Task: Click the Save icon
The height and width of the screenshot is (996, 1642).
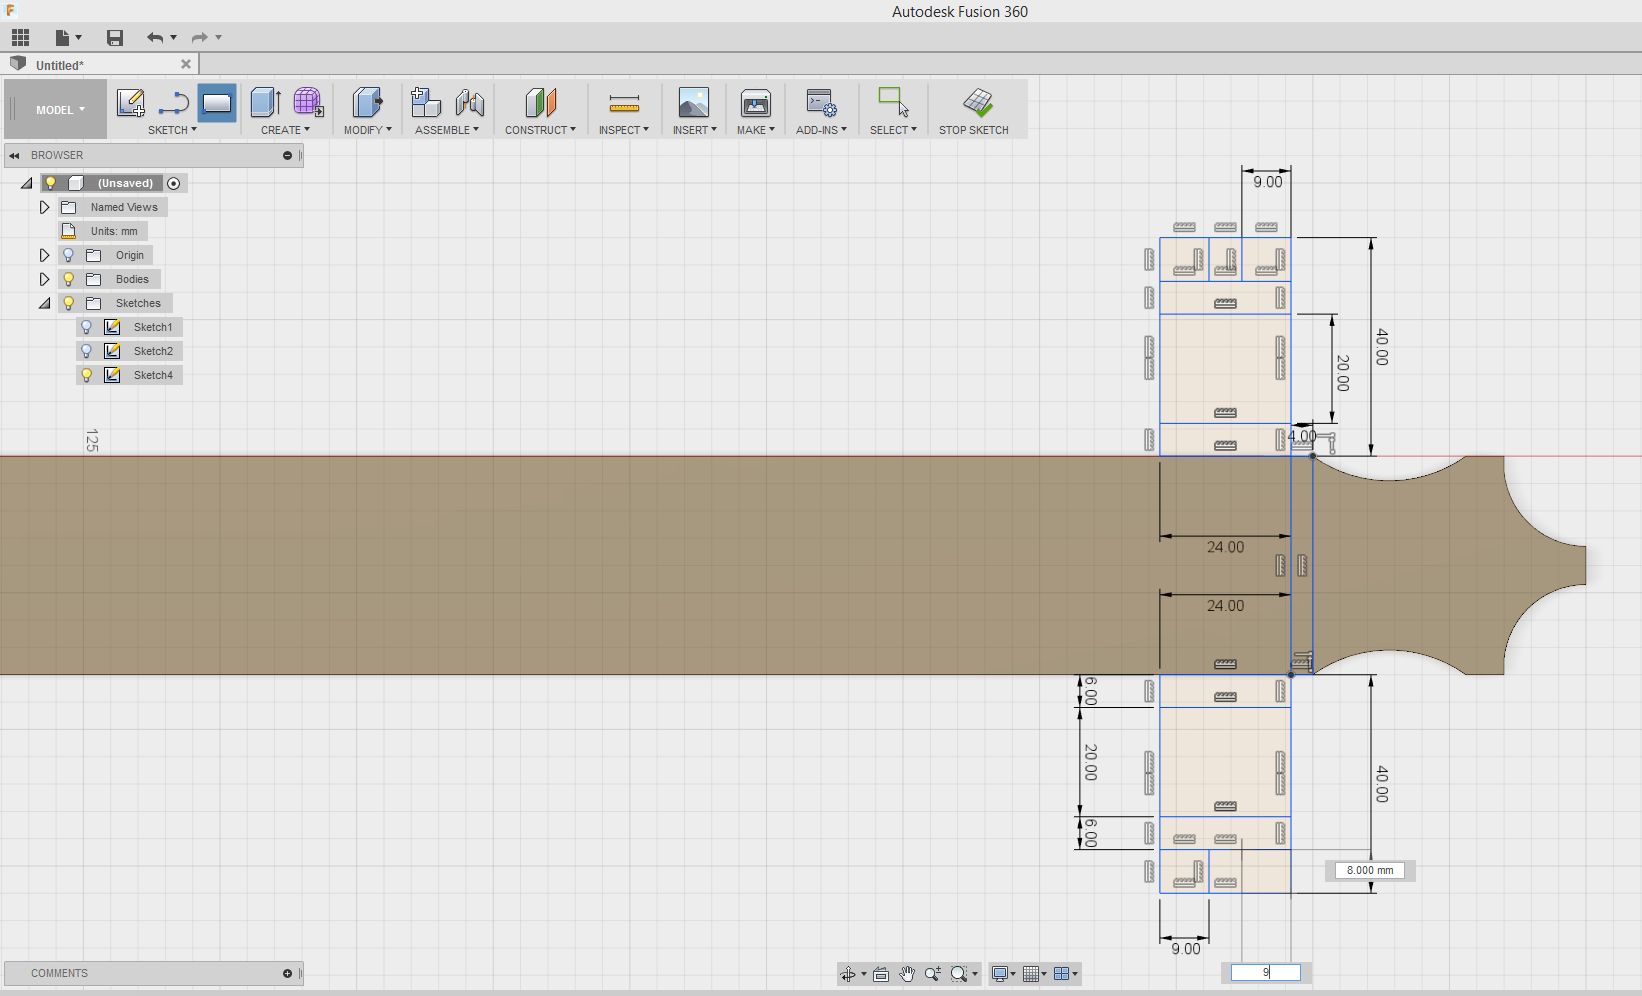Action: tap(115, 38)
